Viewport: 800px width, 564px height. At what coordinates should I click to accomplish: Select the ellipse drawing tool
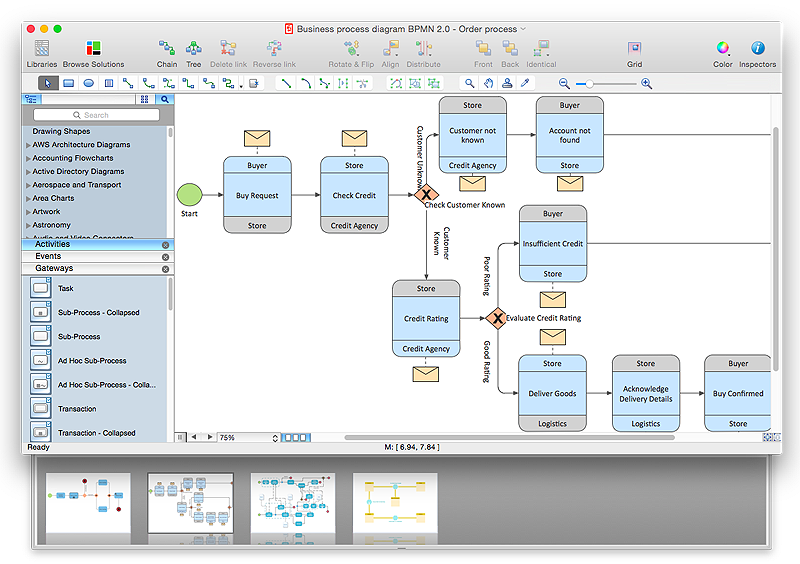click(89, 83)
